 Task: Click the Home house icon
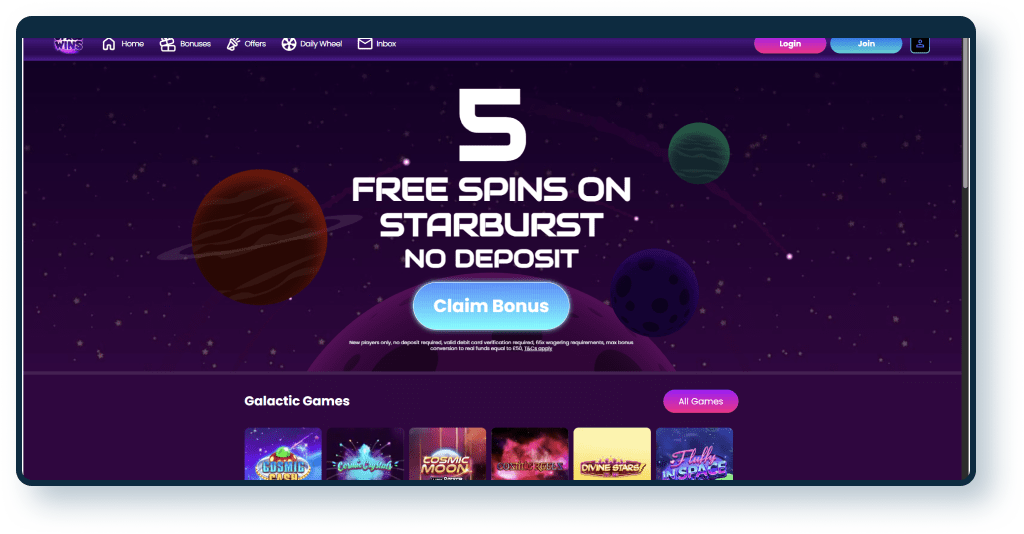click(109, 44)
